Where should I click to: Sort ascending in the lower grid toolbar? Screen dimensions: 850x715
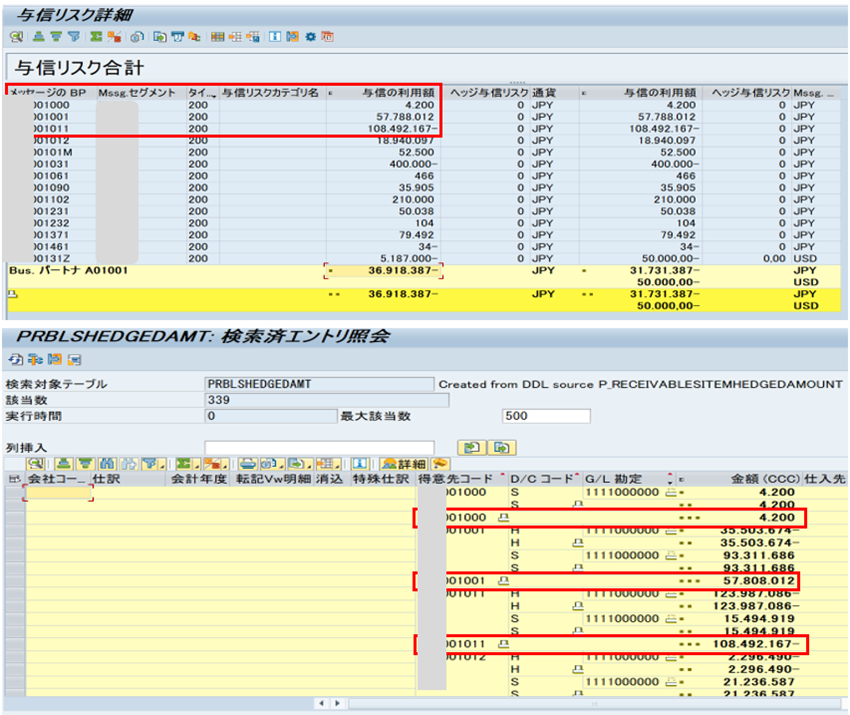(64, 464)
